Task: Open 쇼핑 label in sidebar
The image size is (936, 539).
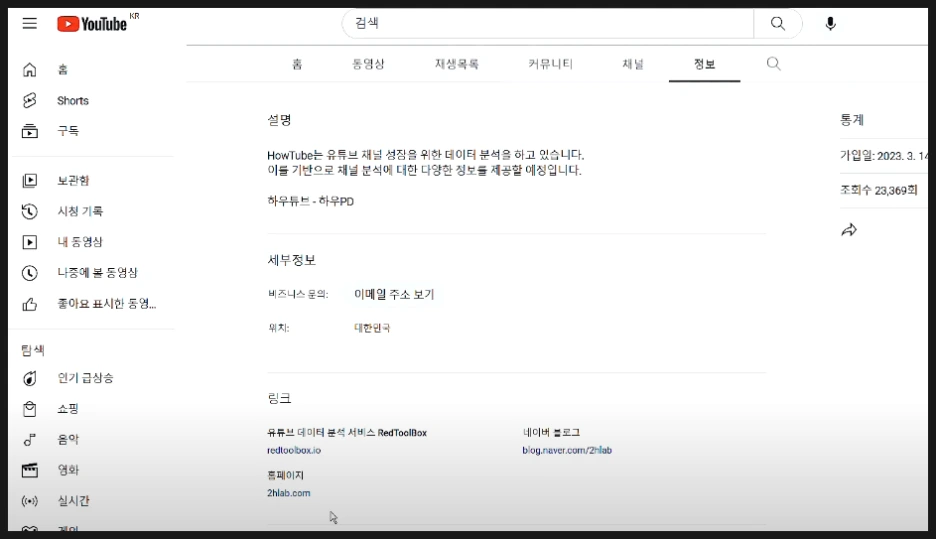Action: coord(68,409)
